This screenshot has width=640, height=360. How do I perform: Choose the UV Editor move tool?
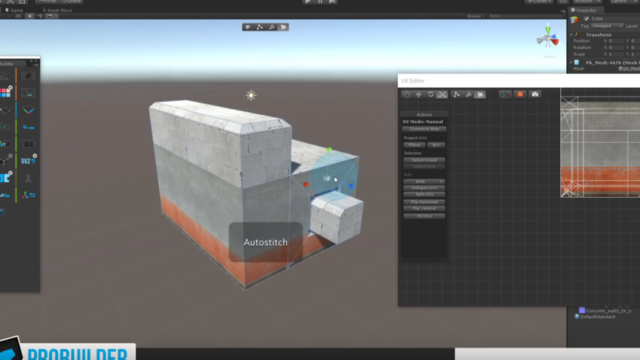pos(418,95)
